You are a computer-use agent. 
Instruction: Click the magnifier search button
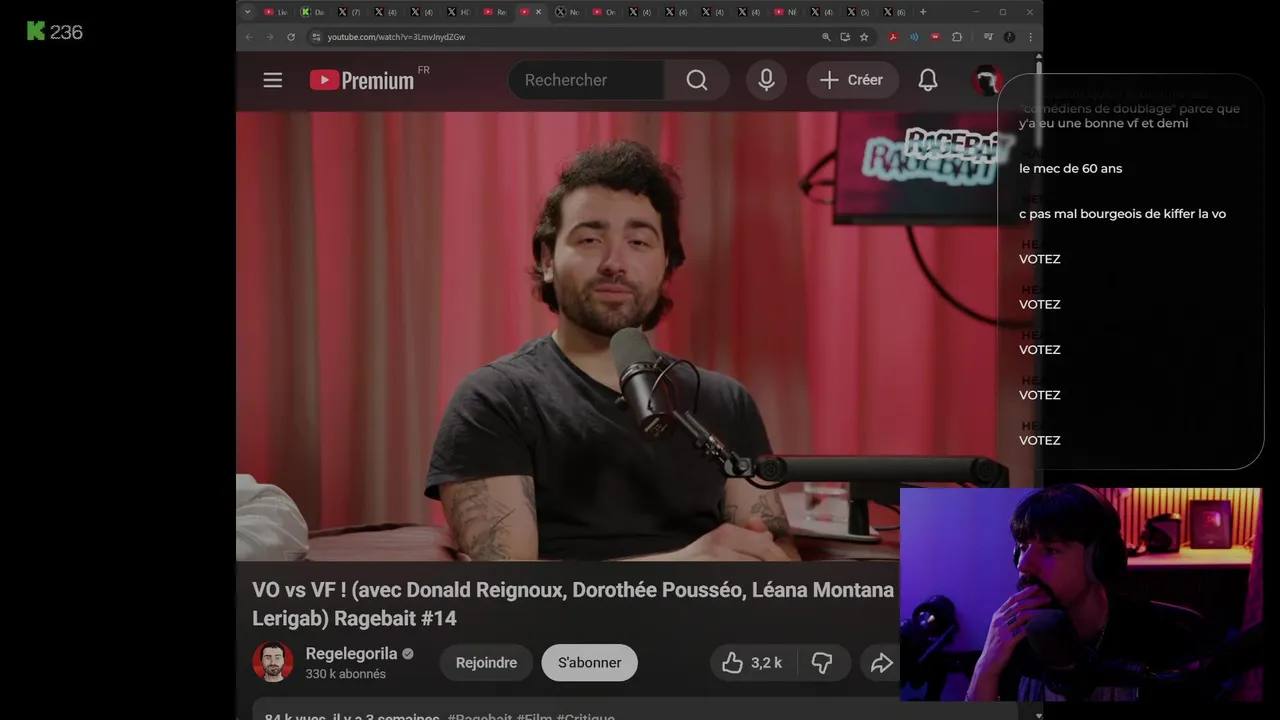pos(697,80)
